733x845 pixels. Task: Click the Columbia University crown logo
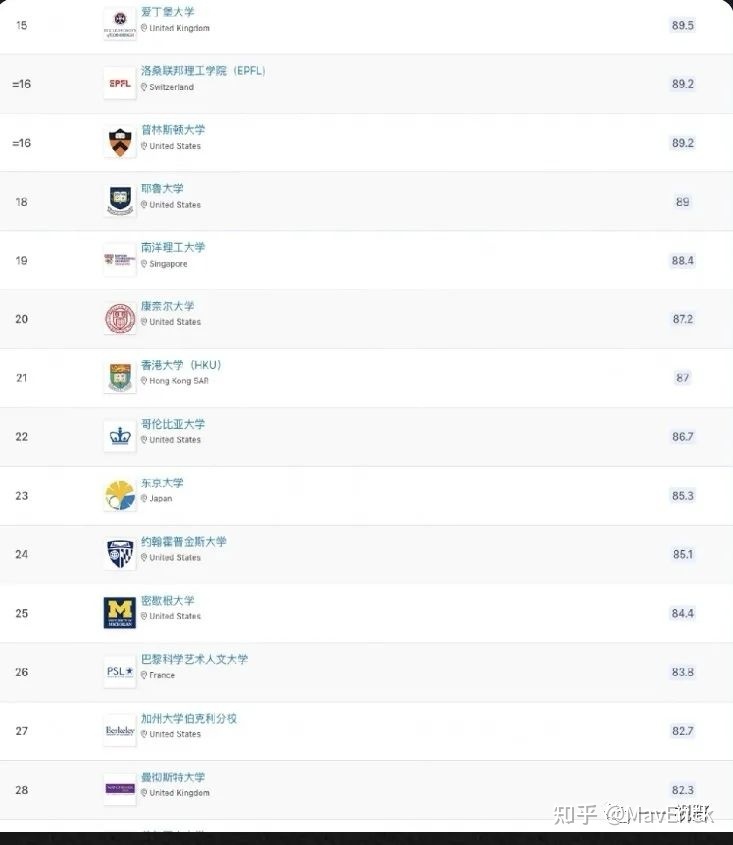120,436
